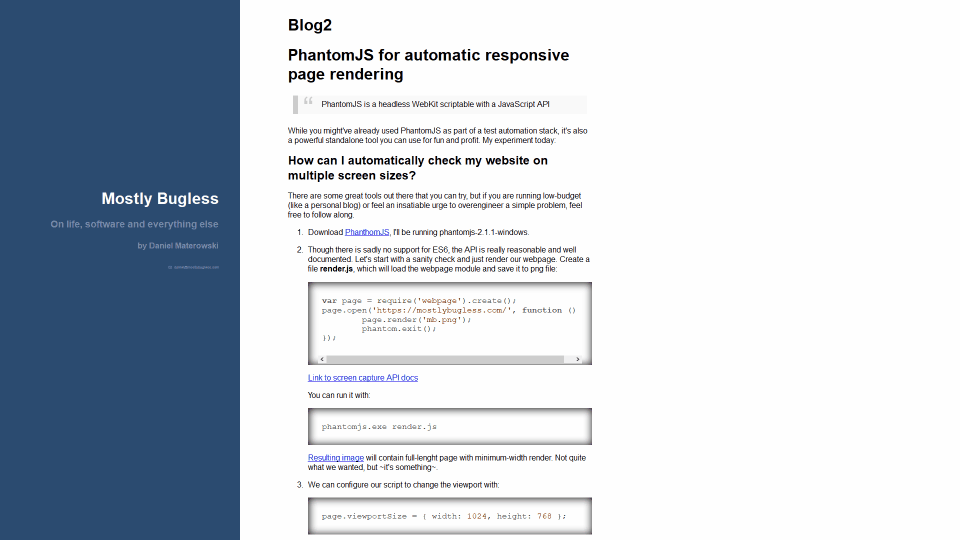Click the code block's left scroll arrow

tap(320, 358)
